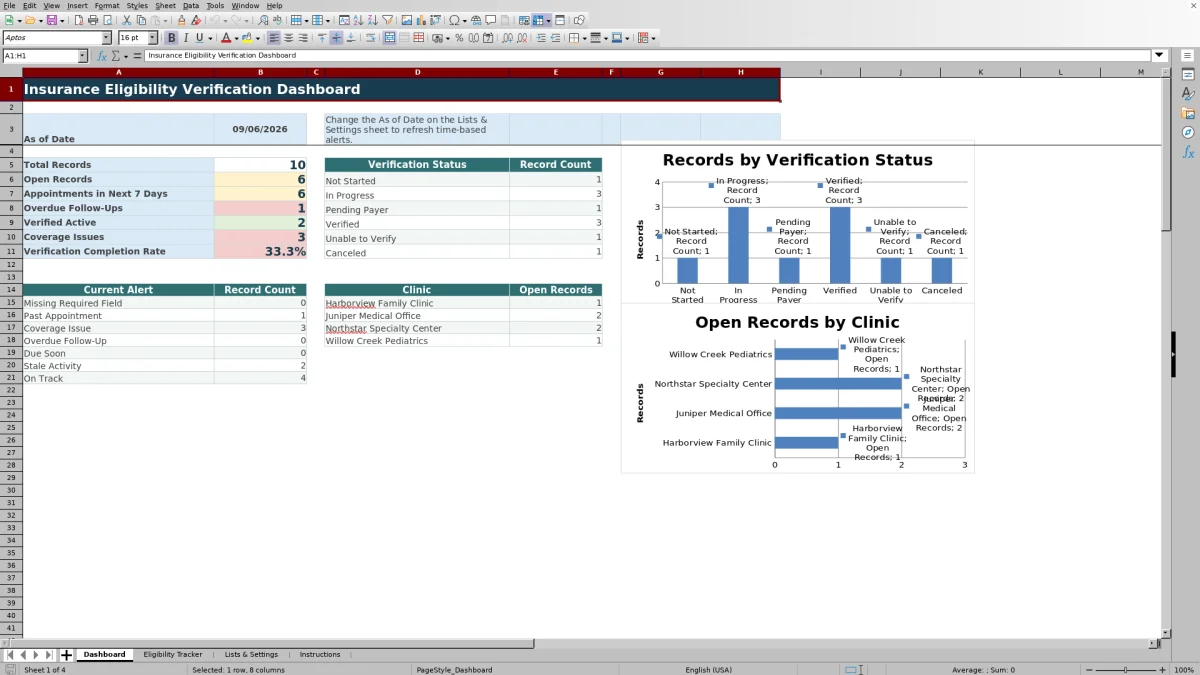1200x675 pixels.
Task: Toggle Underline formatting
Action: coord(200,38)
